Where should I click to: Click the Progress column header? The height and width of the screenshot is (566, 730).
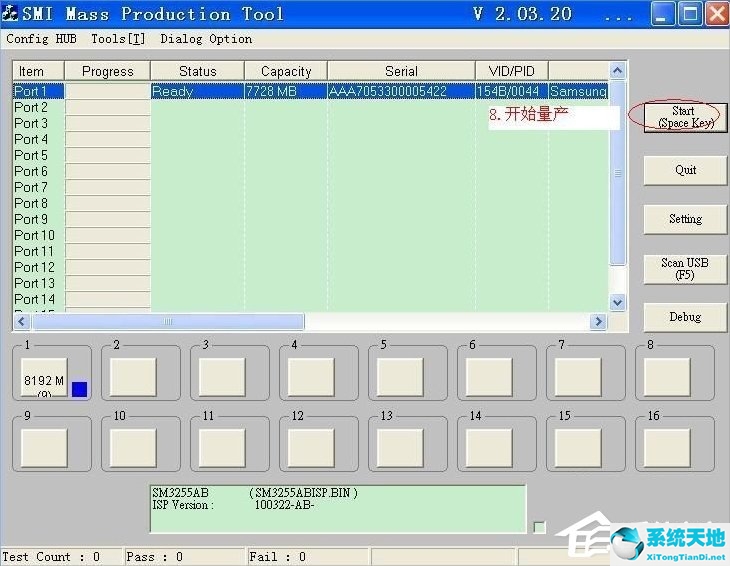pyautogui.click(x=108, y=71)
